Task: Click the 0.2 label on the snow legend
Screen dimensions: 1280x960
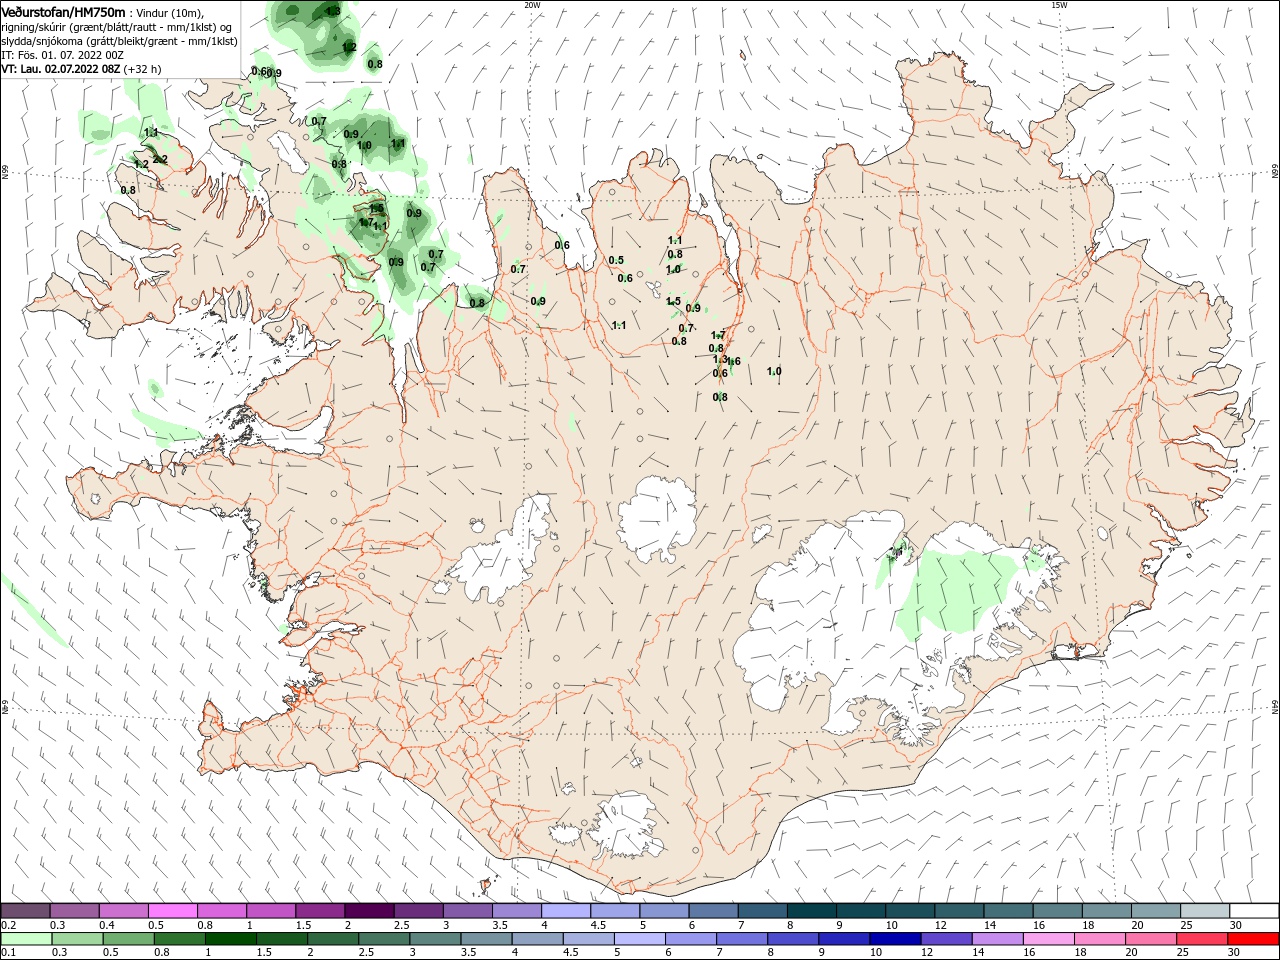Action: pyautogui.click(x=9, y=925)
